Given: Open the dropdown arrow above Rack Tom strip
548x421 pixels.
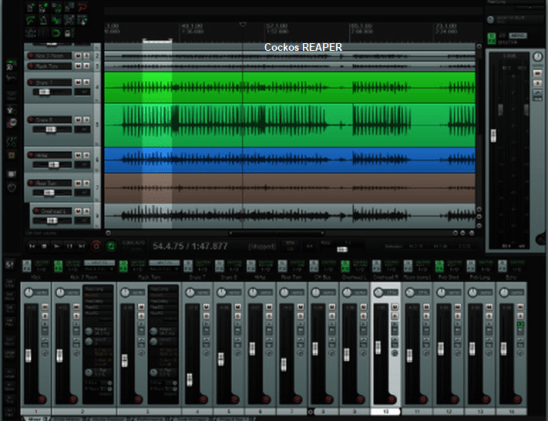Looking at the screenshot, I should pos(177,269).
